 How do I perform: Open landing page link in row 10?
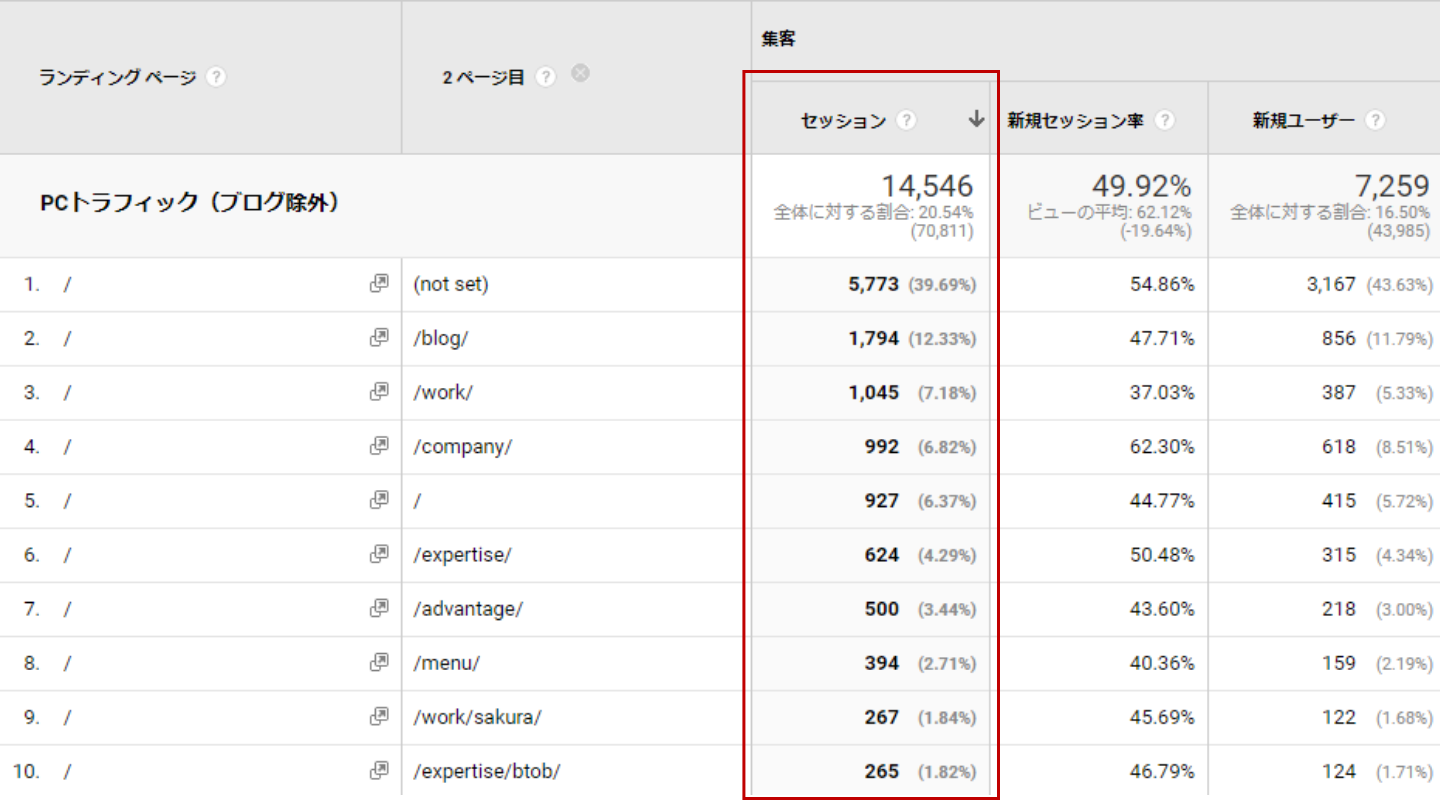tap(68, 770)
